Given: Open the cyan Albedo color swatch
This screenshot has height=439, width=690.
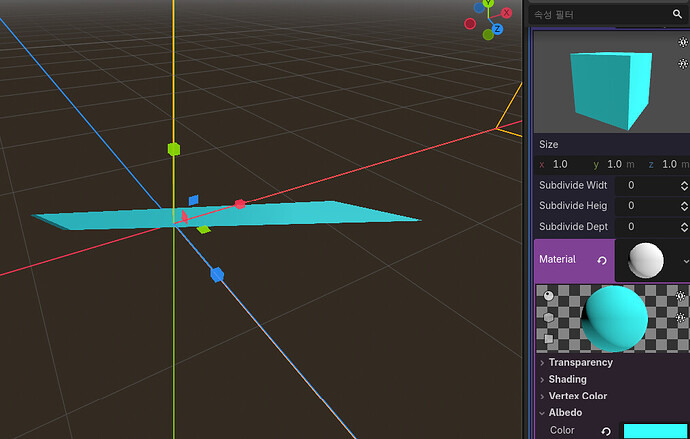Looking at the screenshot, I should (655, 431).
